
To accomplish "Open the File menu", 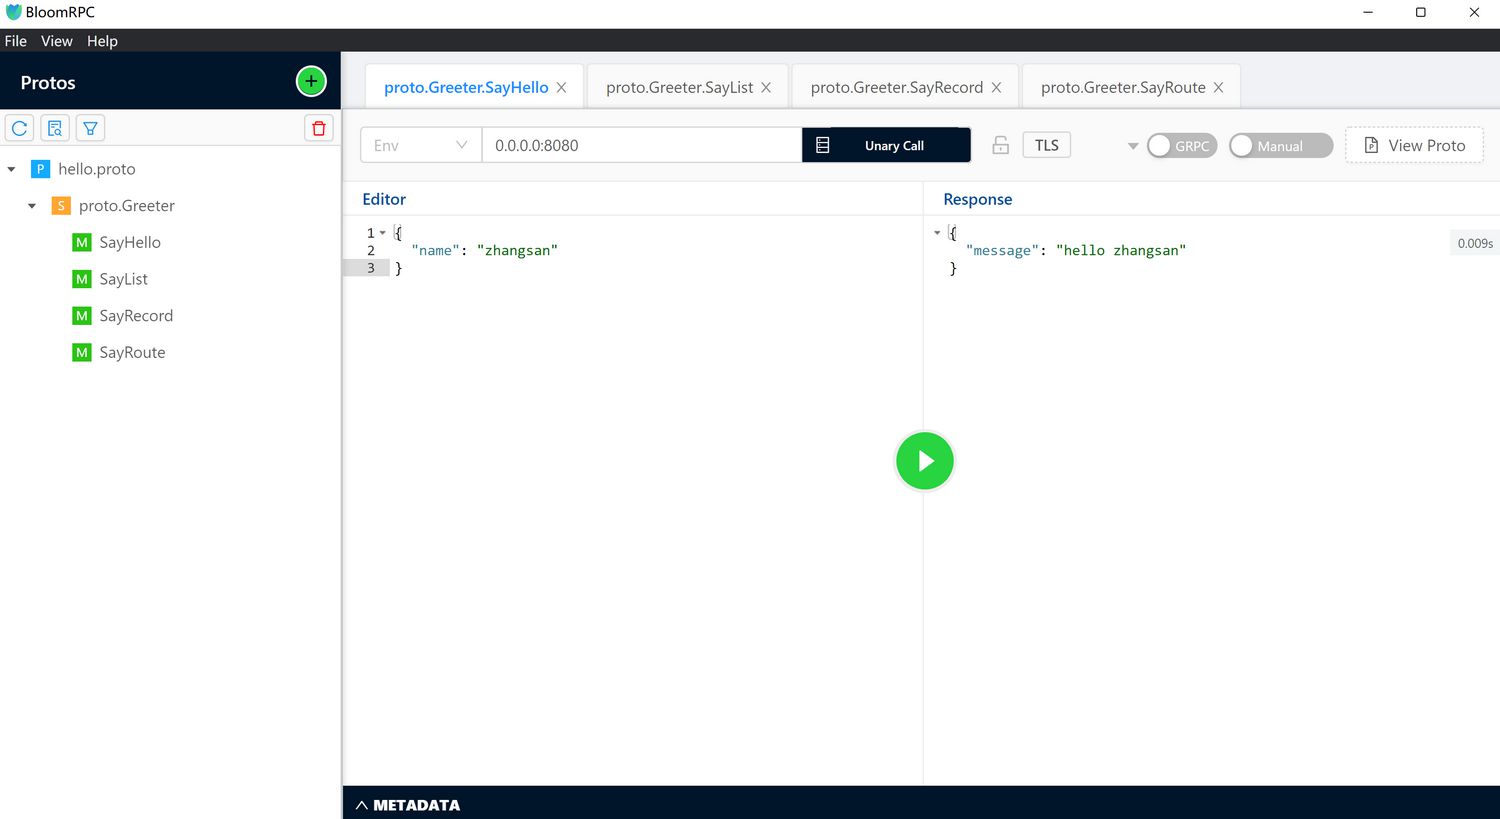I will coord(16,41).
